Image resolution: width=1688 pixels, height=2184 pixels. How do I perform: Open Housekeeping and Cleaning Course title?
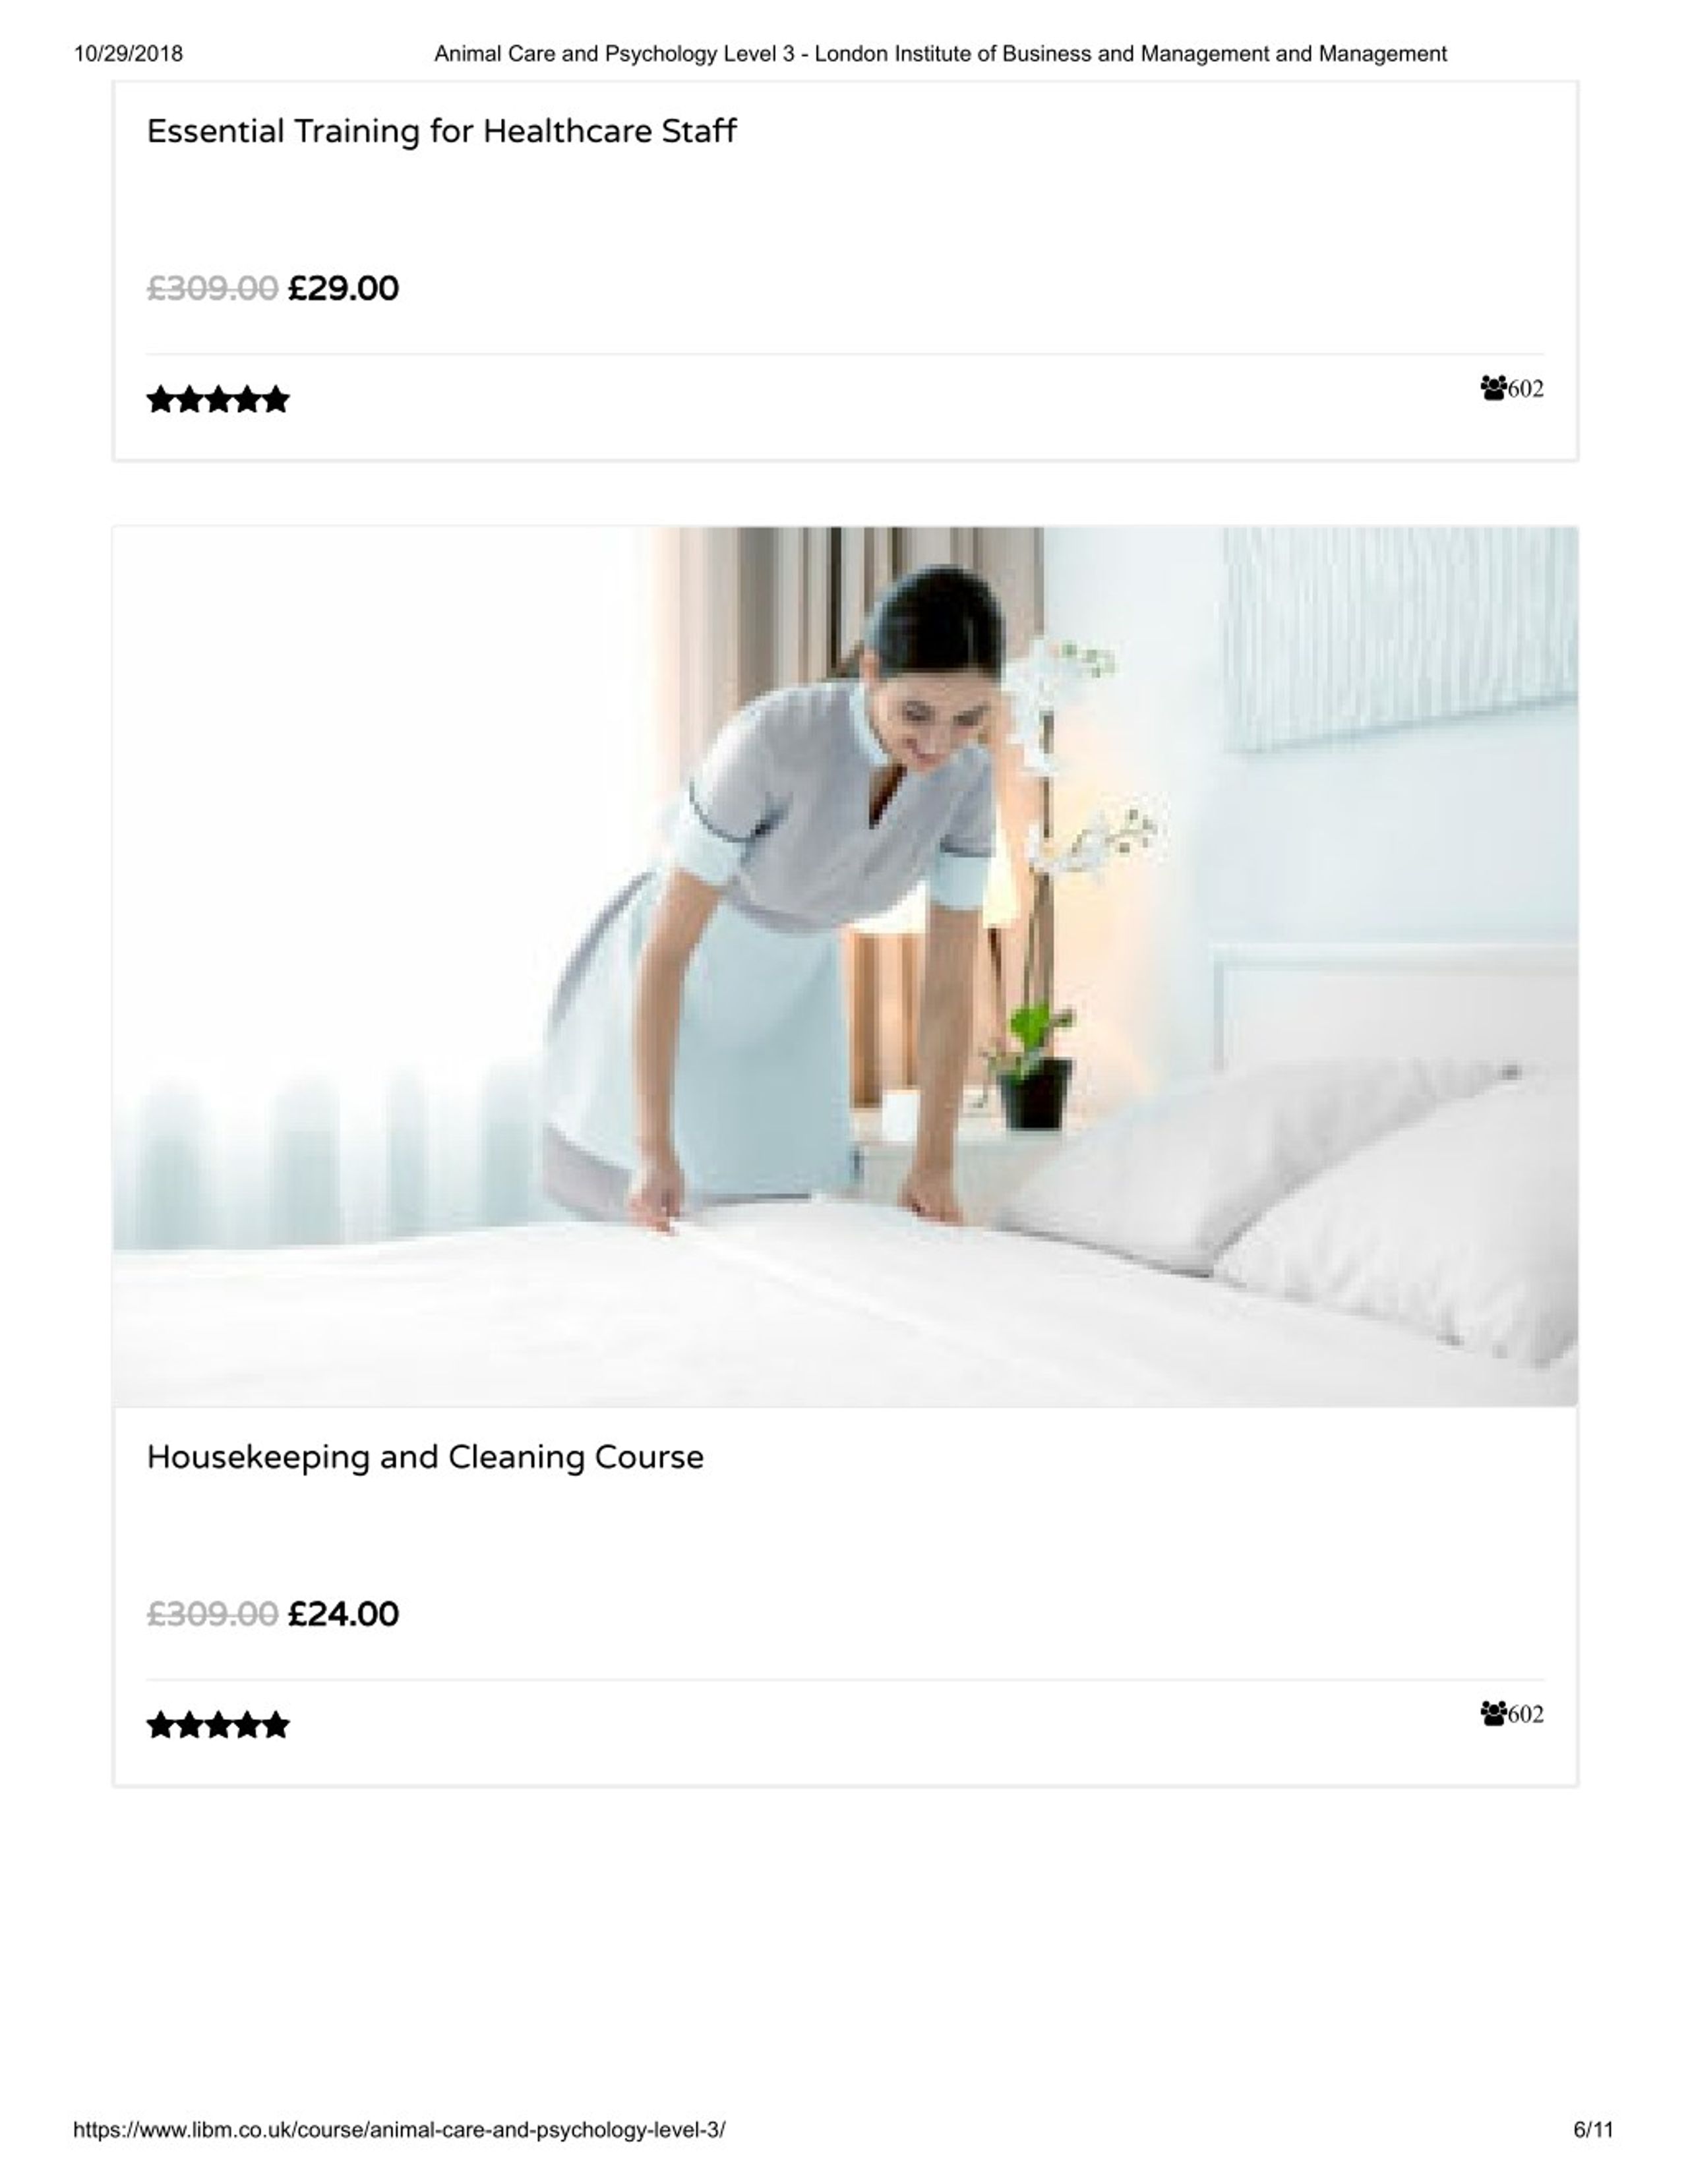coord(425,1457)
